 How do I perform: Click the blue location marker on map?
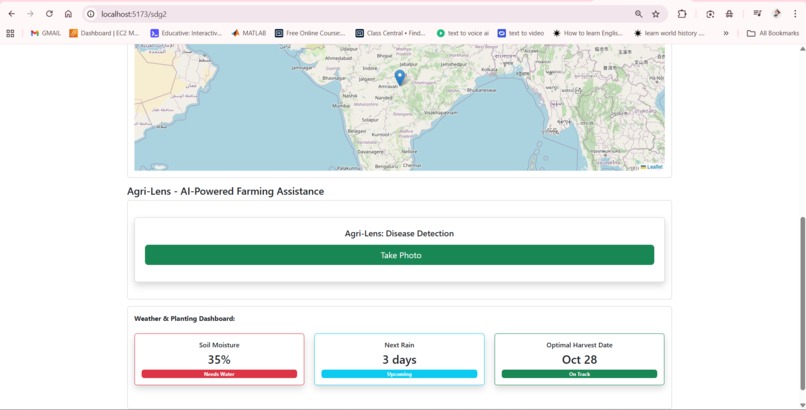pyautogui.click(x=399, y=78)
